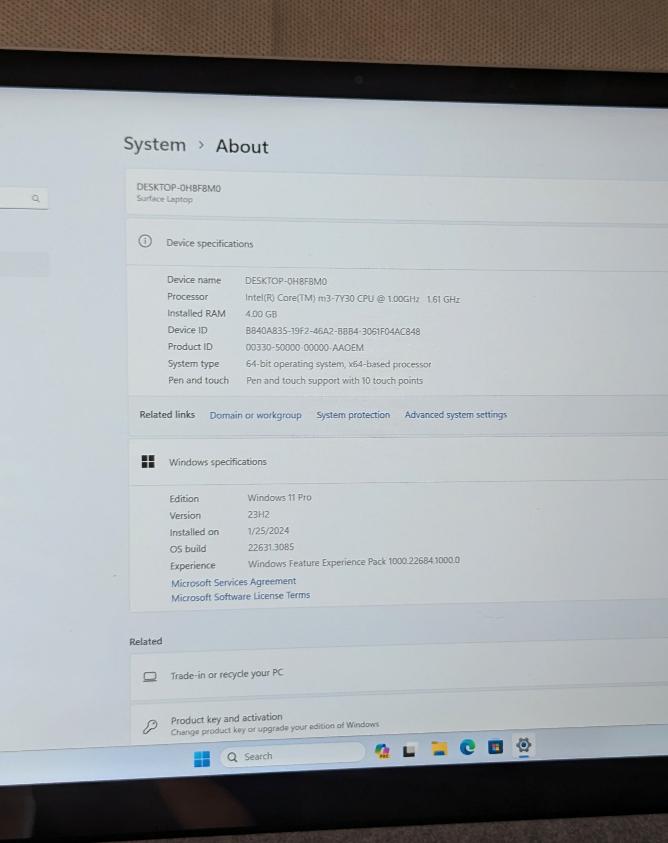Click the taskbar Search box
Image resolution: width=668 pixels, height=843 pixels.
coord(292,755)
